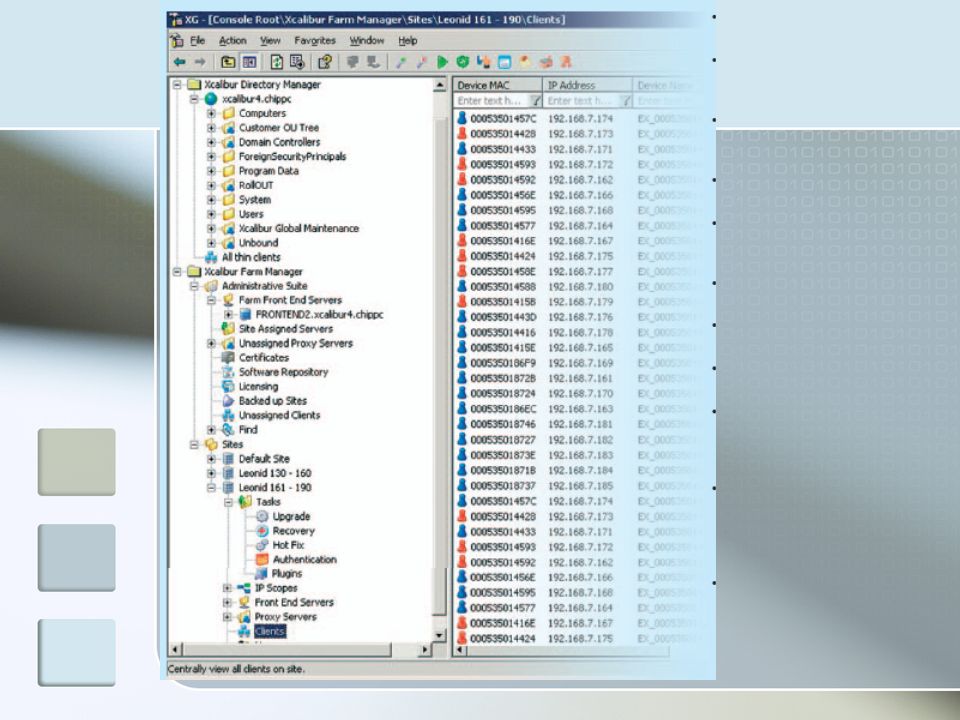Expand the Unassigned Proxy Servers node
Screen dimensions: 960x720
tap(211, 343)
